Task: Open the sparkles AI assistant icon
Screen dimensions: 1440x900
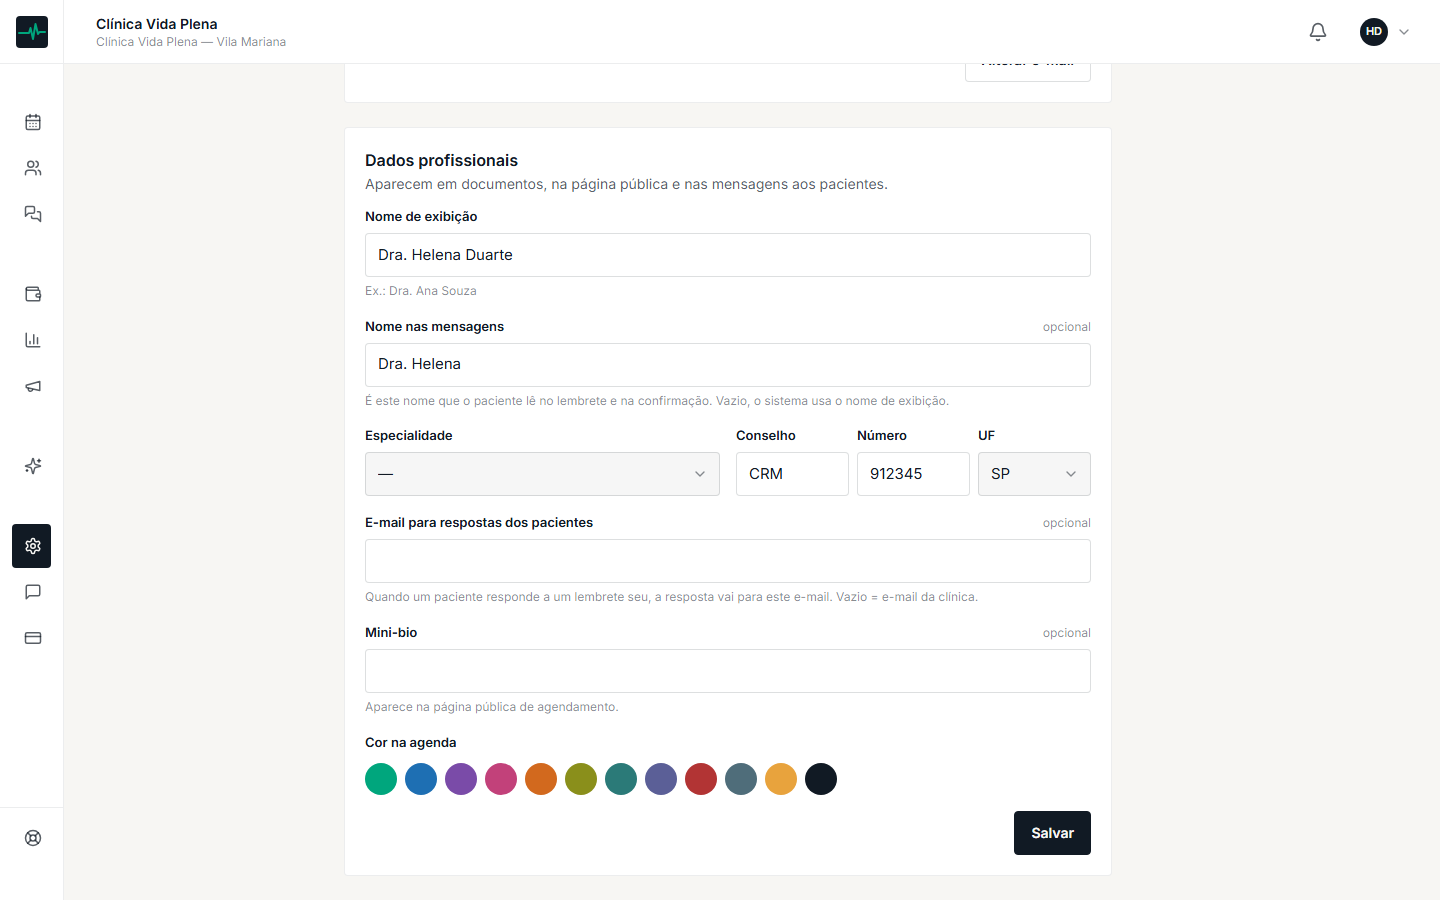Action: tap(32, 466)
